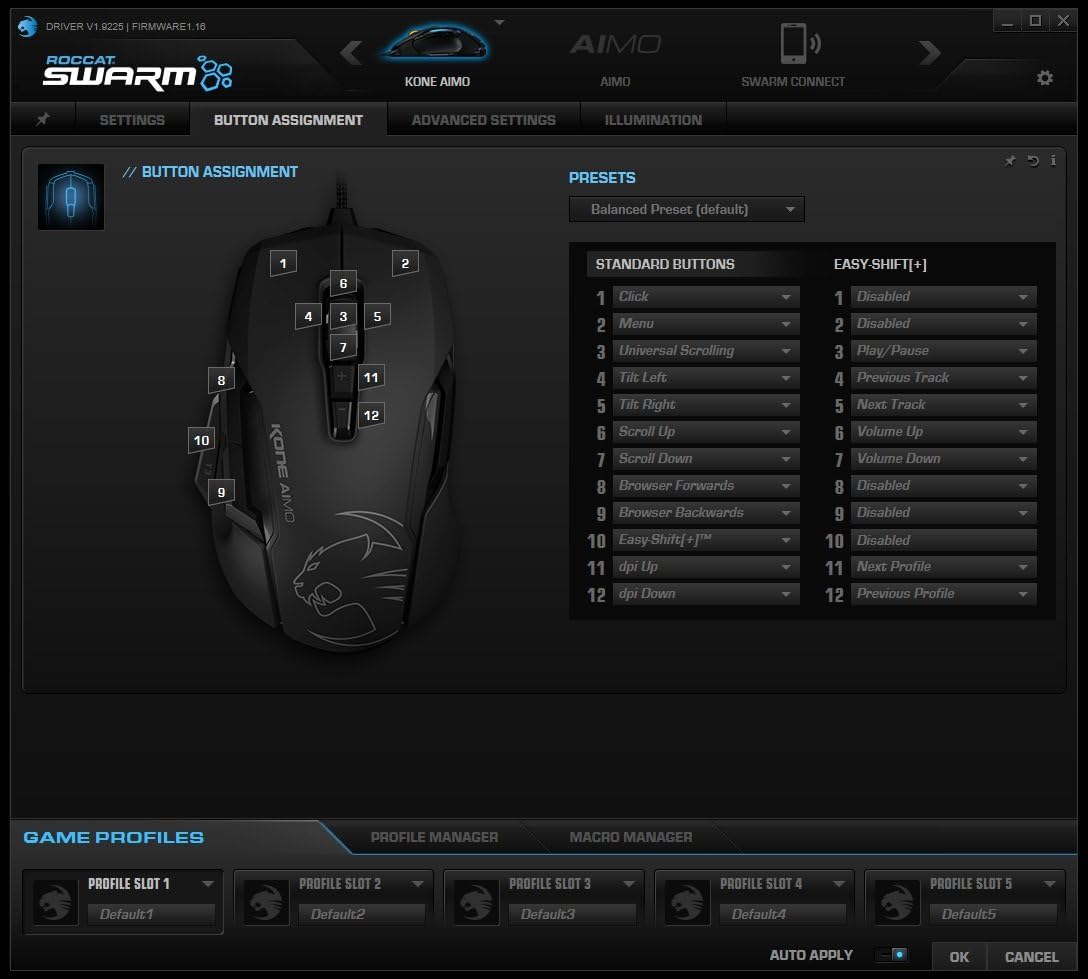Open the Swarm Connect phone icon
Viewport: 1088px width, 979px height.
pos(799,44)
